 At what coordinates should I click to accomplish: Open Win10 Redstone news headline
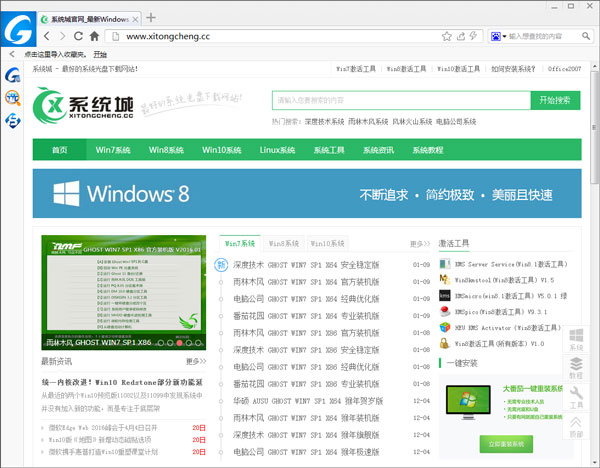pos(122,382)
